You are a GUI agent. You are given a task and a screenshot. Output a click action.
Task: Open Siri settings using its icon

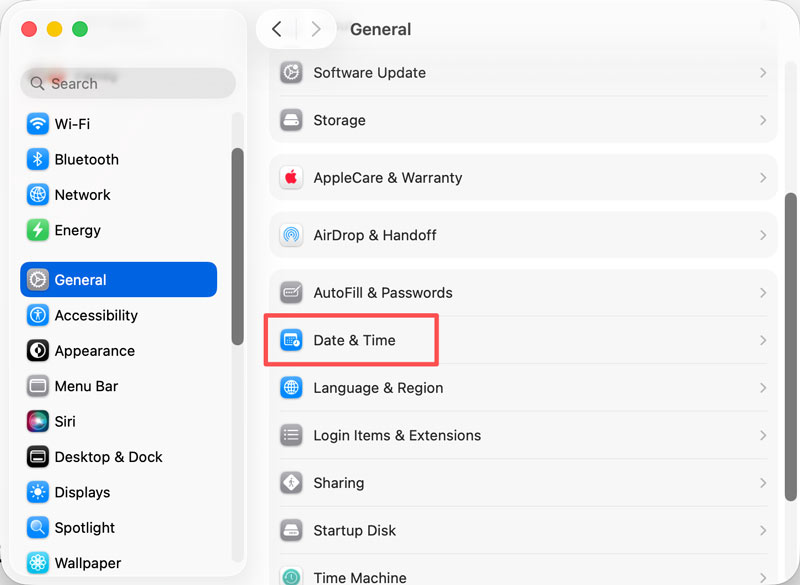(37, 421)
